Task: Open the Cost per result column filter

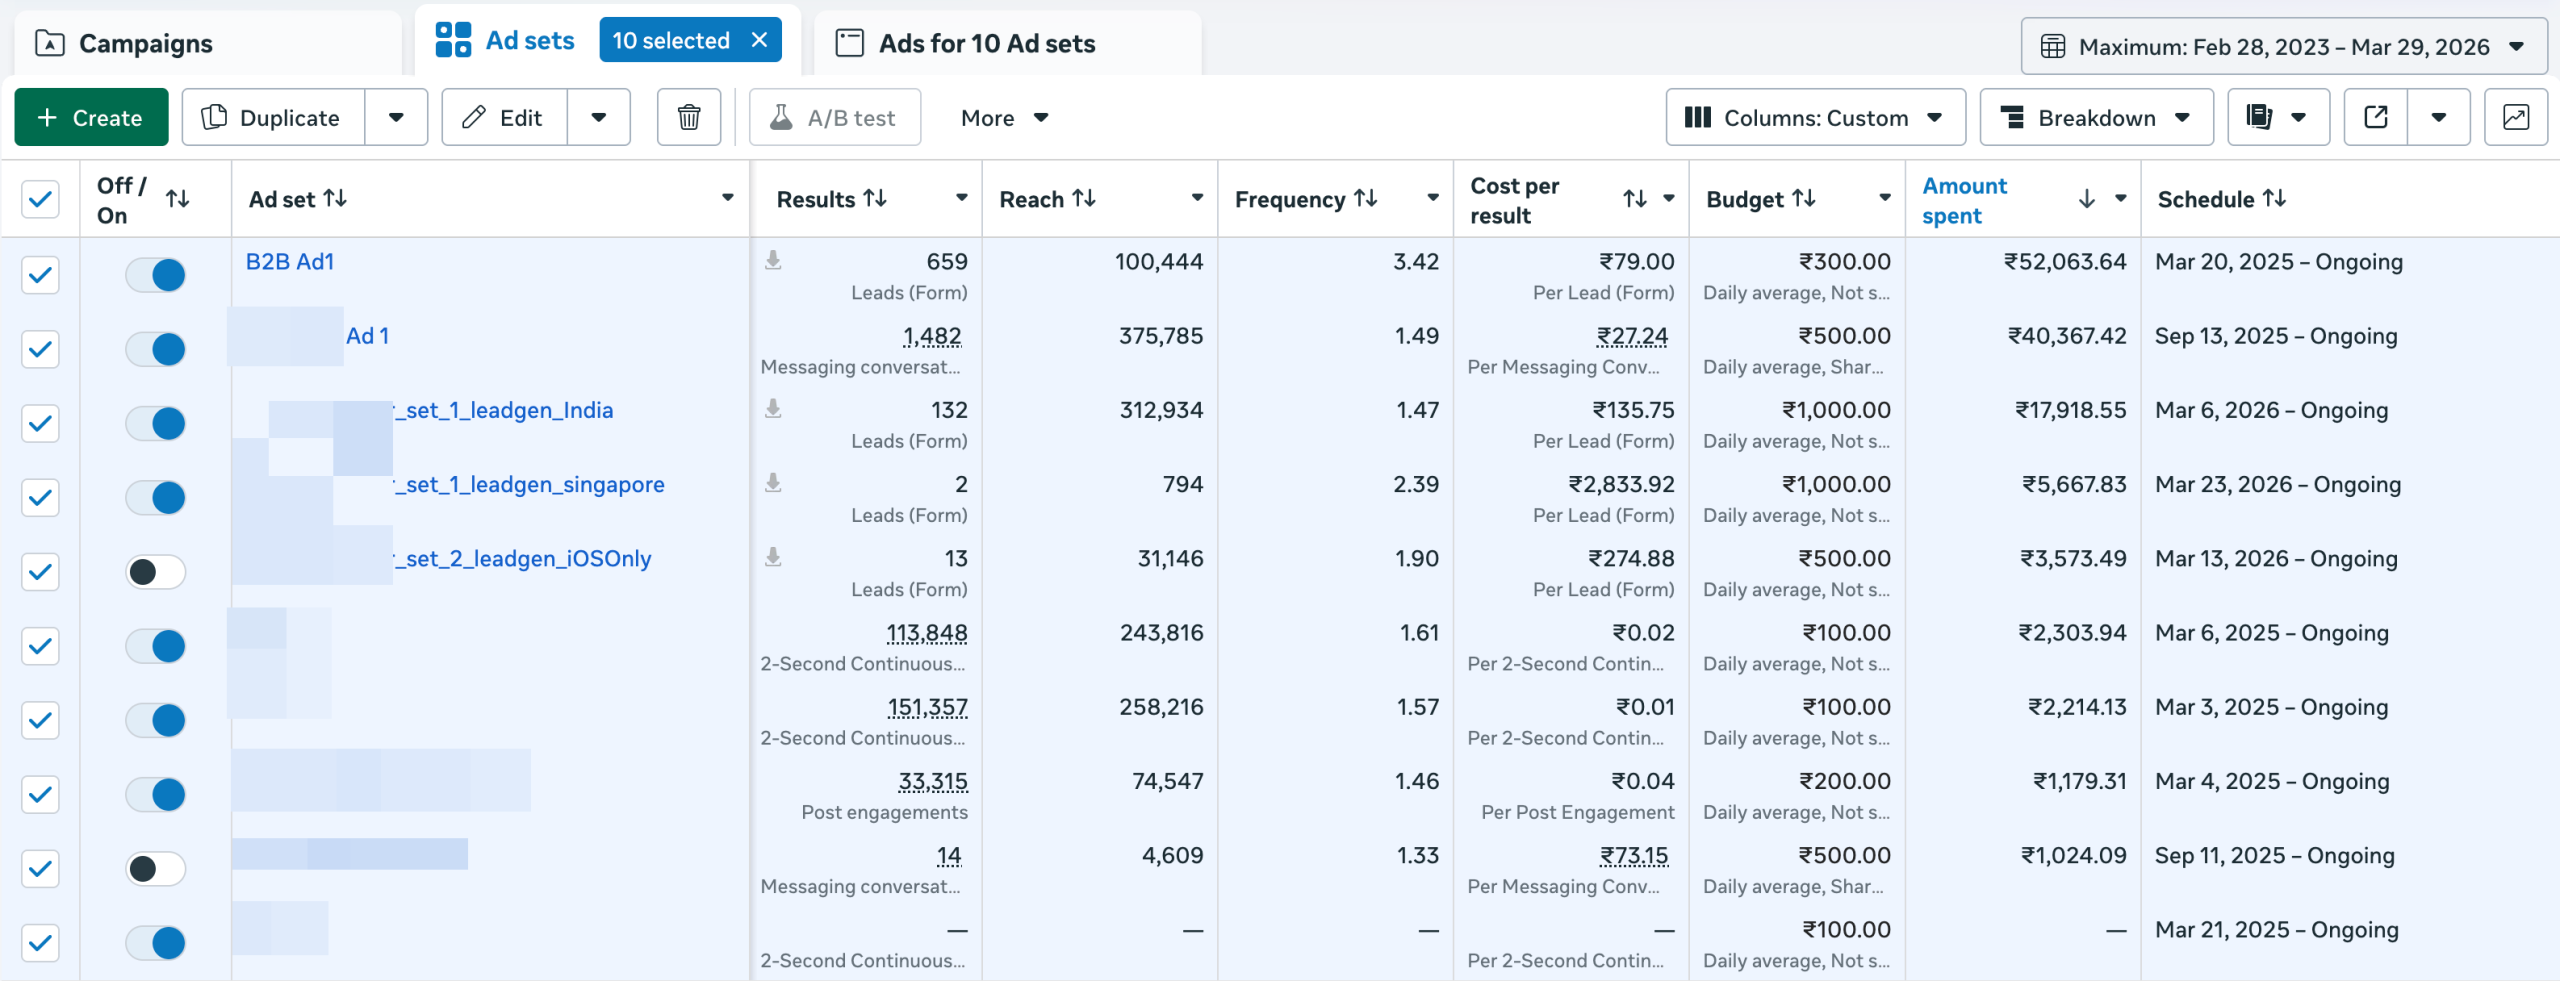Action: pos(1668,199)
